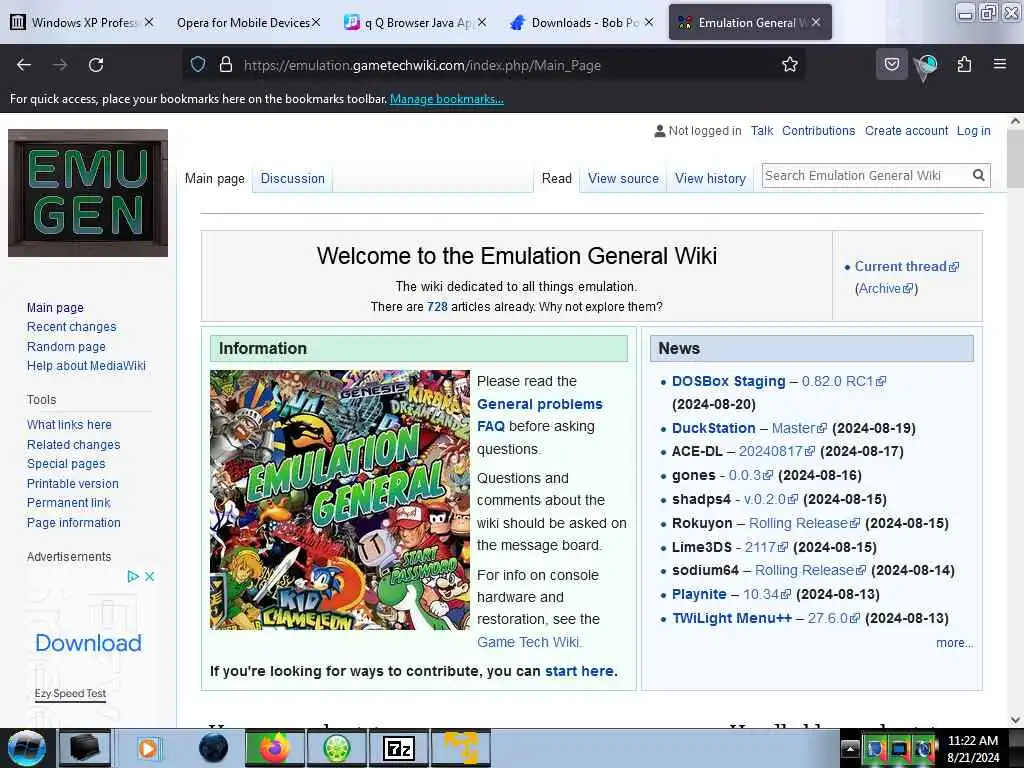Screen dimensions: 1024x768
Task: Open the Page information link
Action: coord(74,522)
